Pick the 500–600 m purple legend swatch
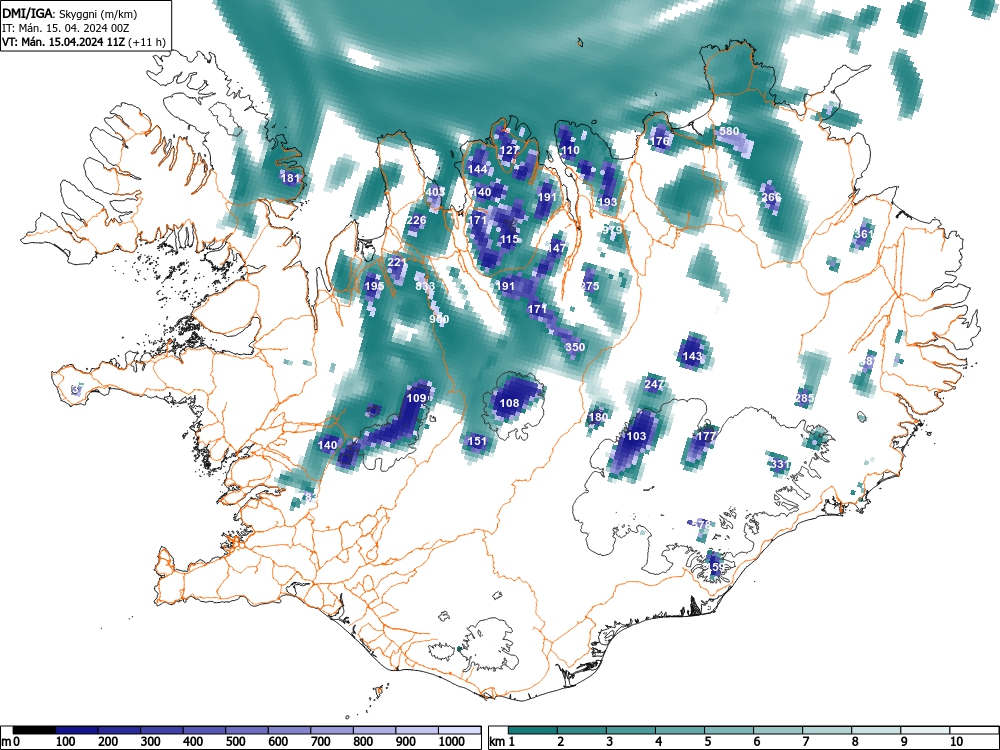 tap(247, 730)
